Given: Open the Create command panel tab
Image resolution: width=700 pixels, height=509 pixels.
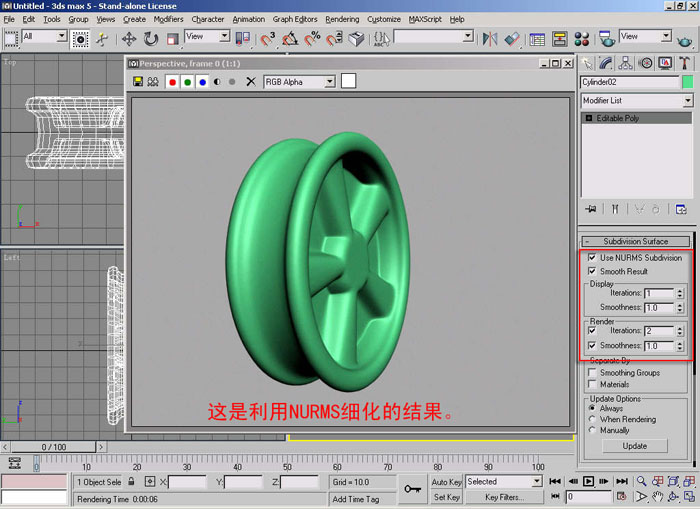Looking at the screenshot, I should pyautogui.click(x=587, y=63).
